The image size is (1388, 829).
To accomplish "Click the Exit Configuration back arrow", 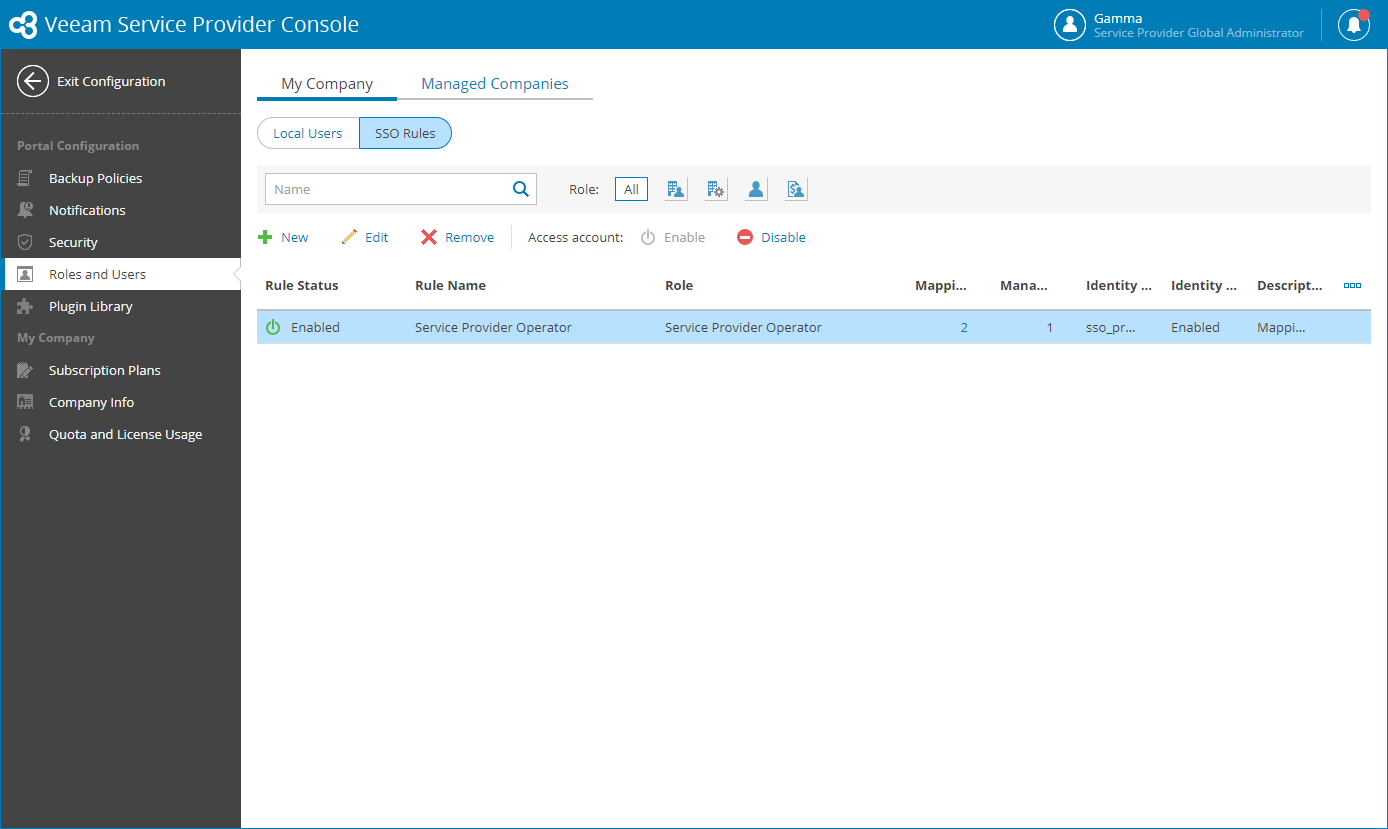I will 33,81.
